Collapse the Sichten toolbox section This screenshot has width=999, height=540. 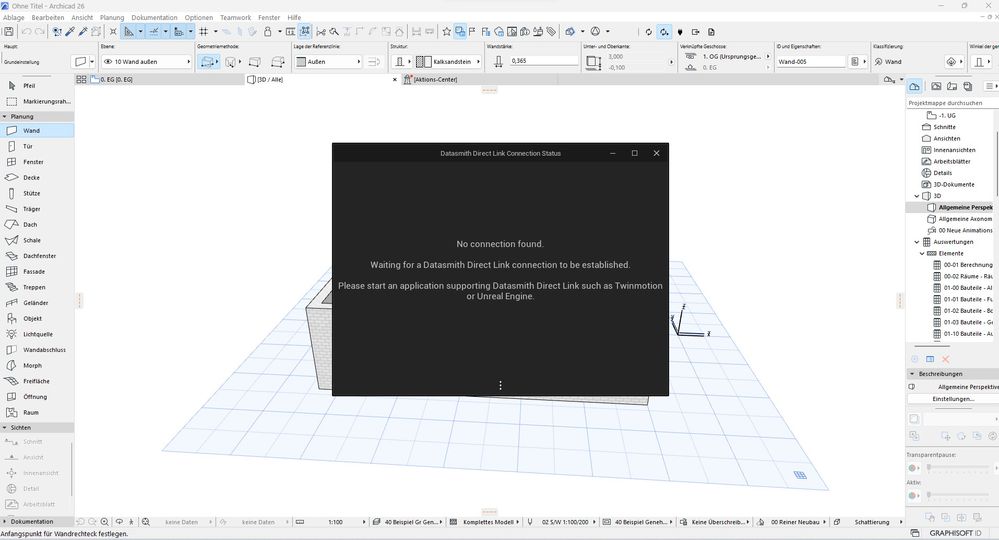pos(4,428)
